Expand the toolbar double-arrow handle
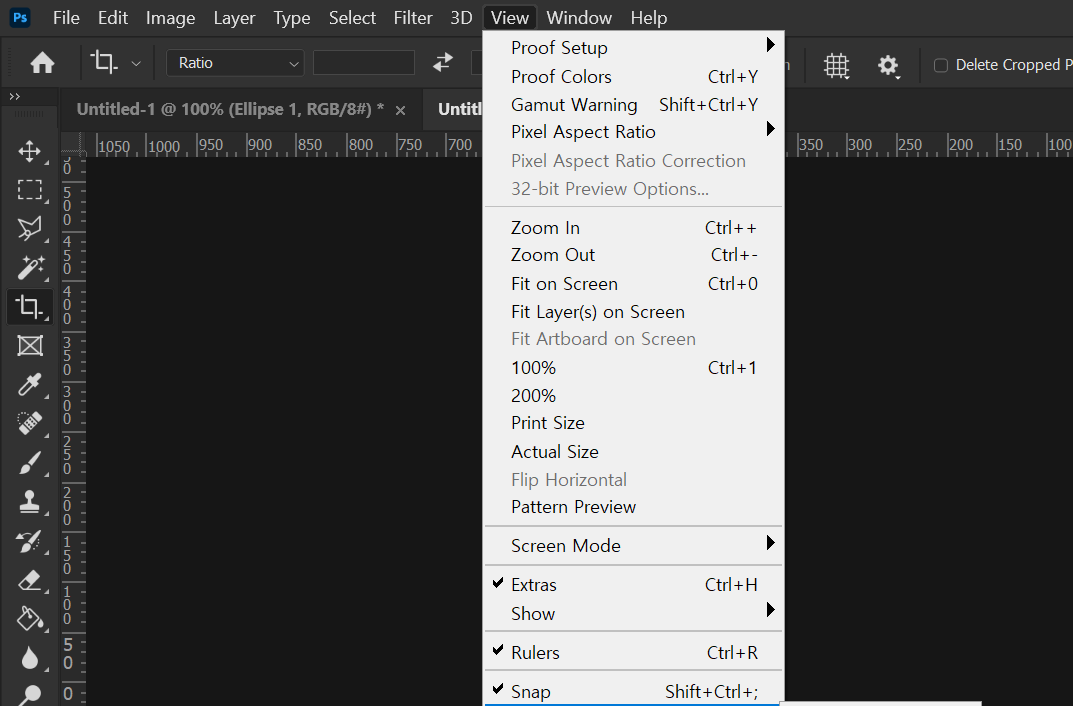 (x=14, y=97)
